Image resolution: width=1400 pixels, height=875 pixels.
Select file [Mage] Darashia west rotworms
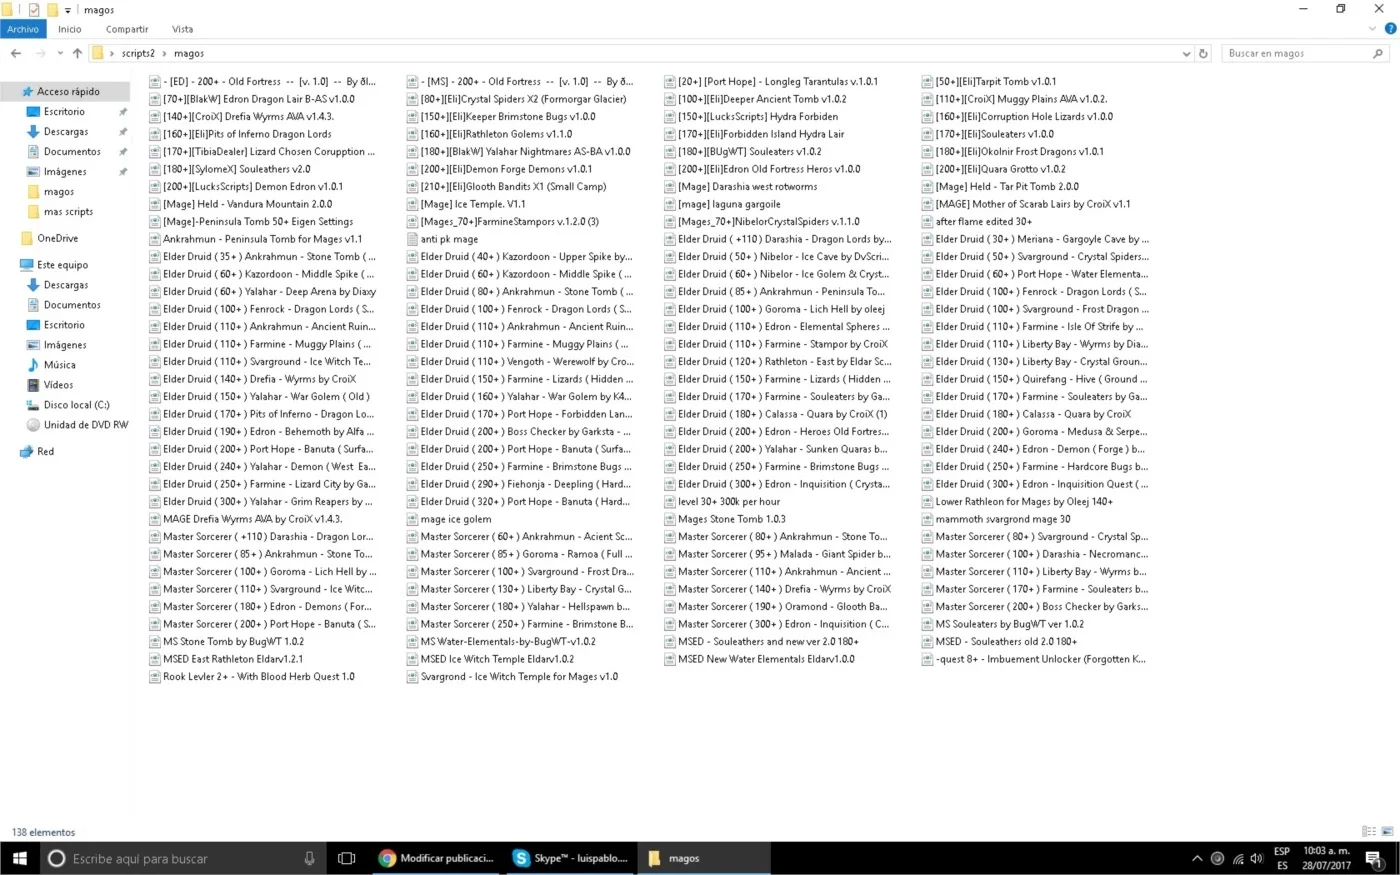click(x=740, y=187)
